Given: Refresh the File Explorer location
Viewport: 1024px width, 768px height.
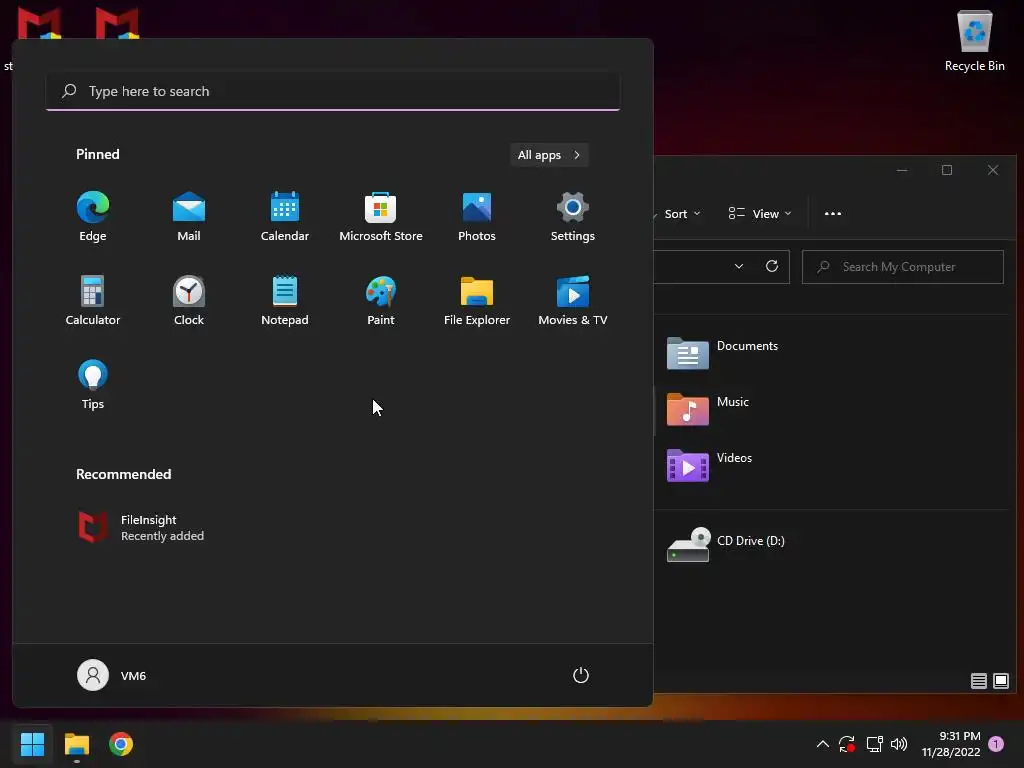Looking at the screenshot, I should coord(772,266).
